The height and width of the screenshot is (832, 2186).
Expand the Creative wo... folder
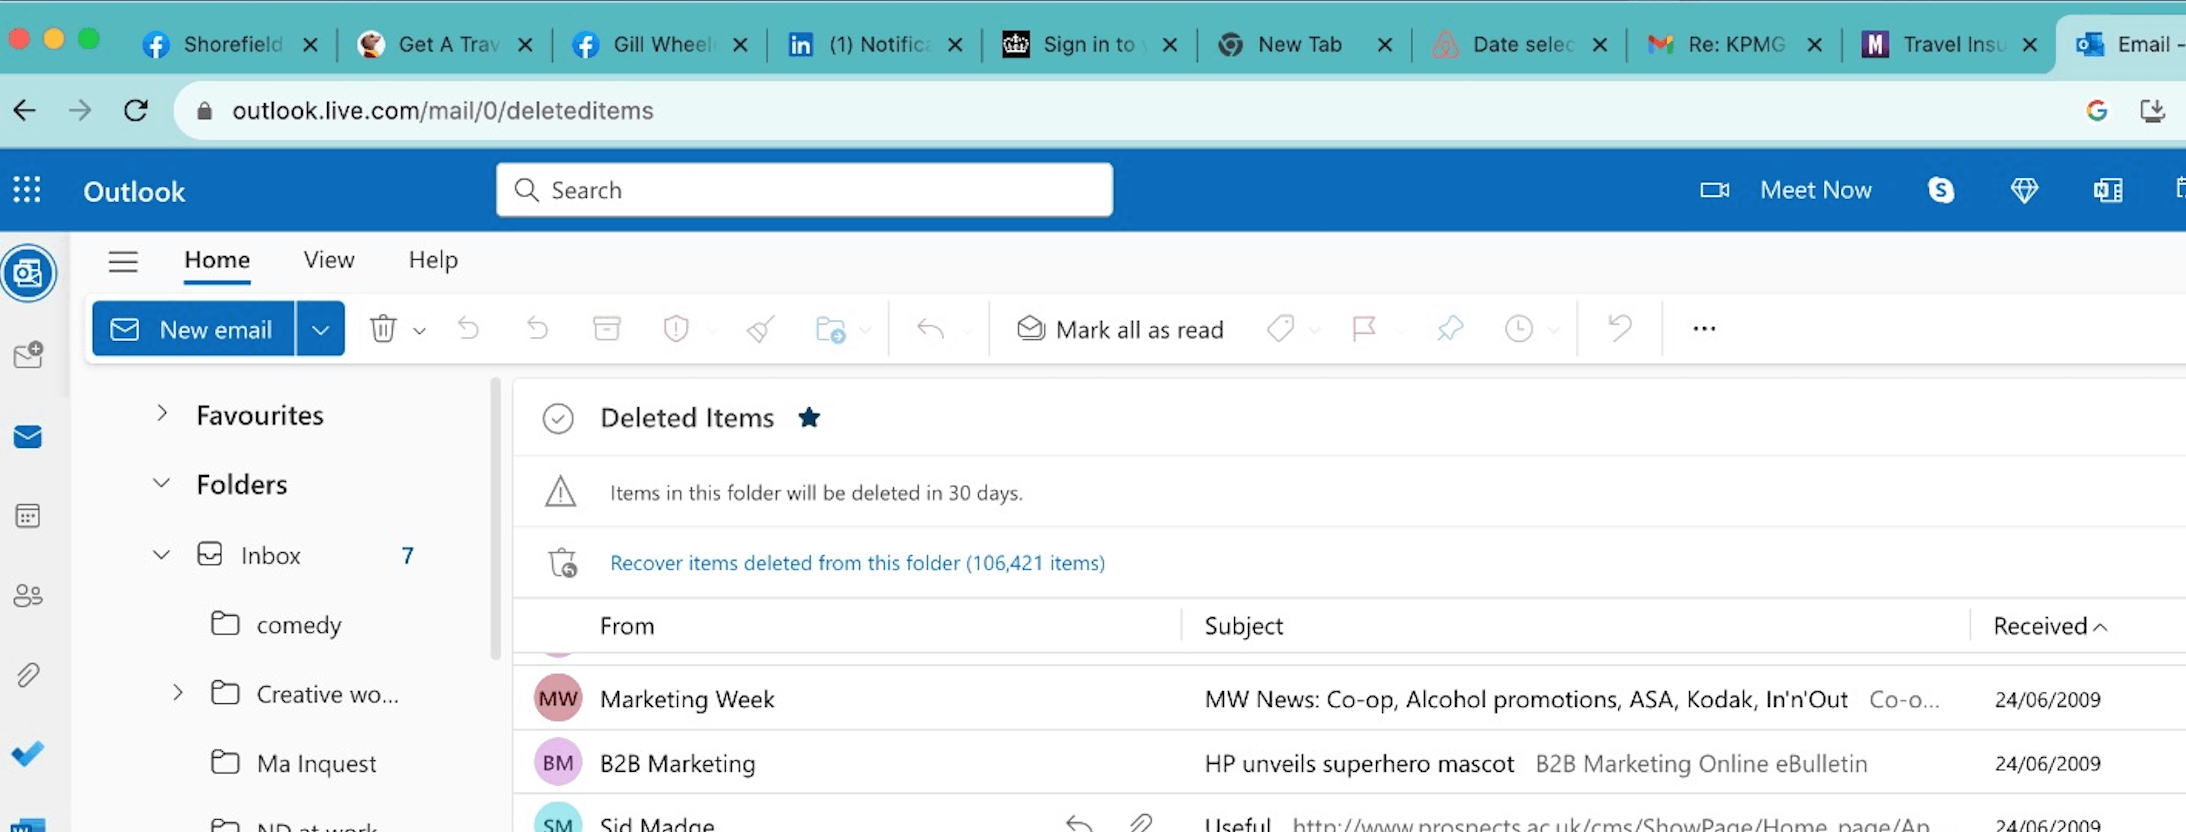point(177,693)
